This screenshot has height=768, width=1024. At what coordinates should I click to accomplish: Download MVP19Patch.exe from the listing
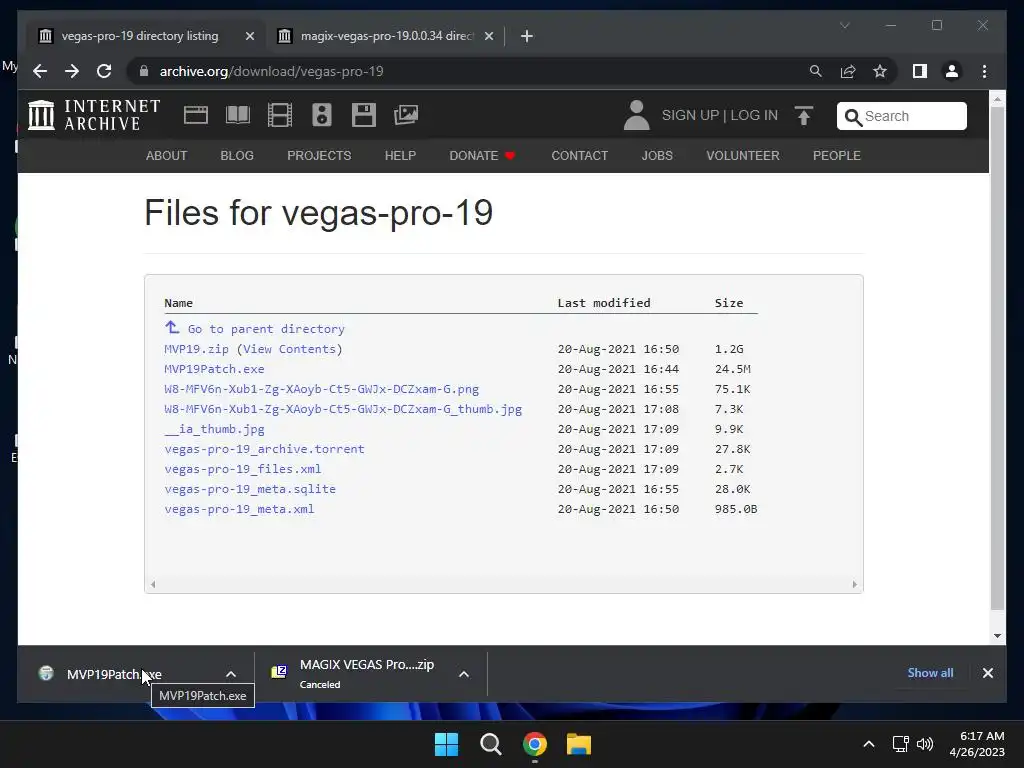[x=214, y=369]
